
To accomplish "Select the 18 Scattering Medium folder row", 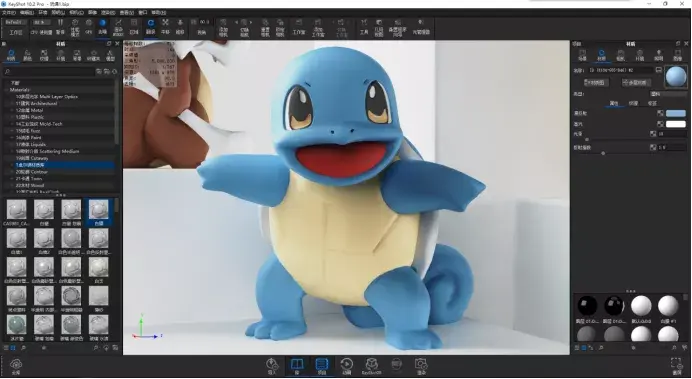I will (60, 151).
